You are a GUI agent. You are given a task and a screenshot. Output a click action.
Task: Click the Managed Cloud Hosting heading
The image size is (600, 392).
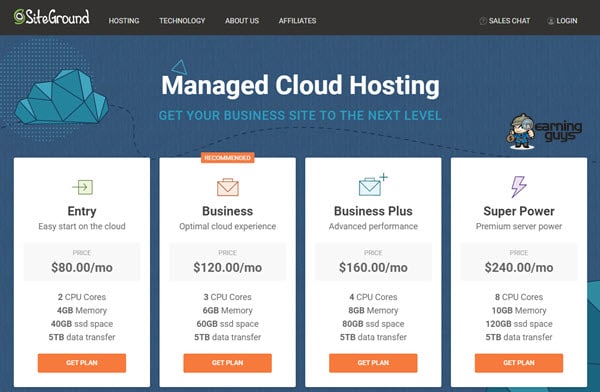pos(300,85)
